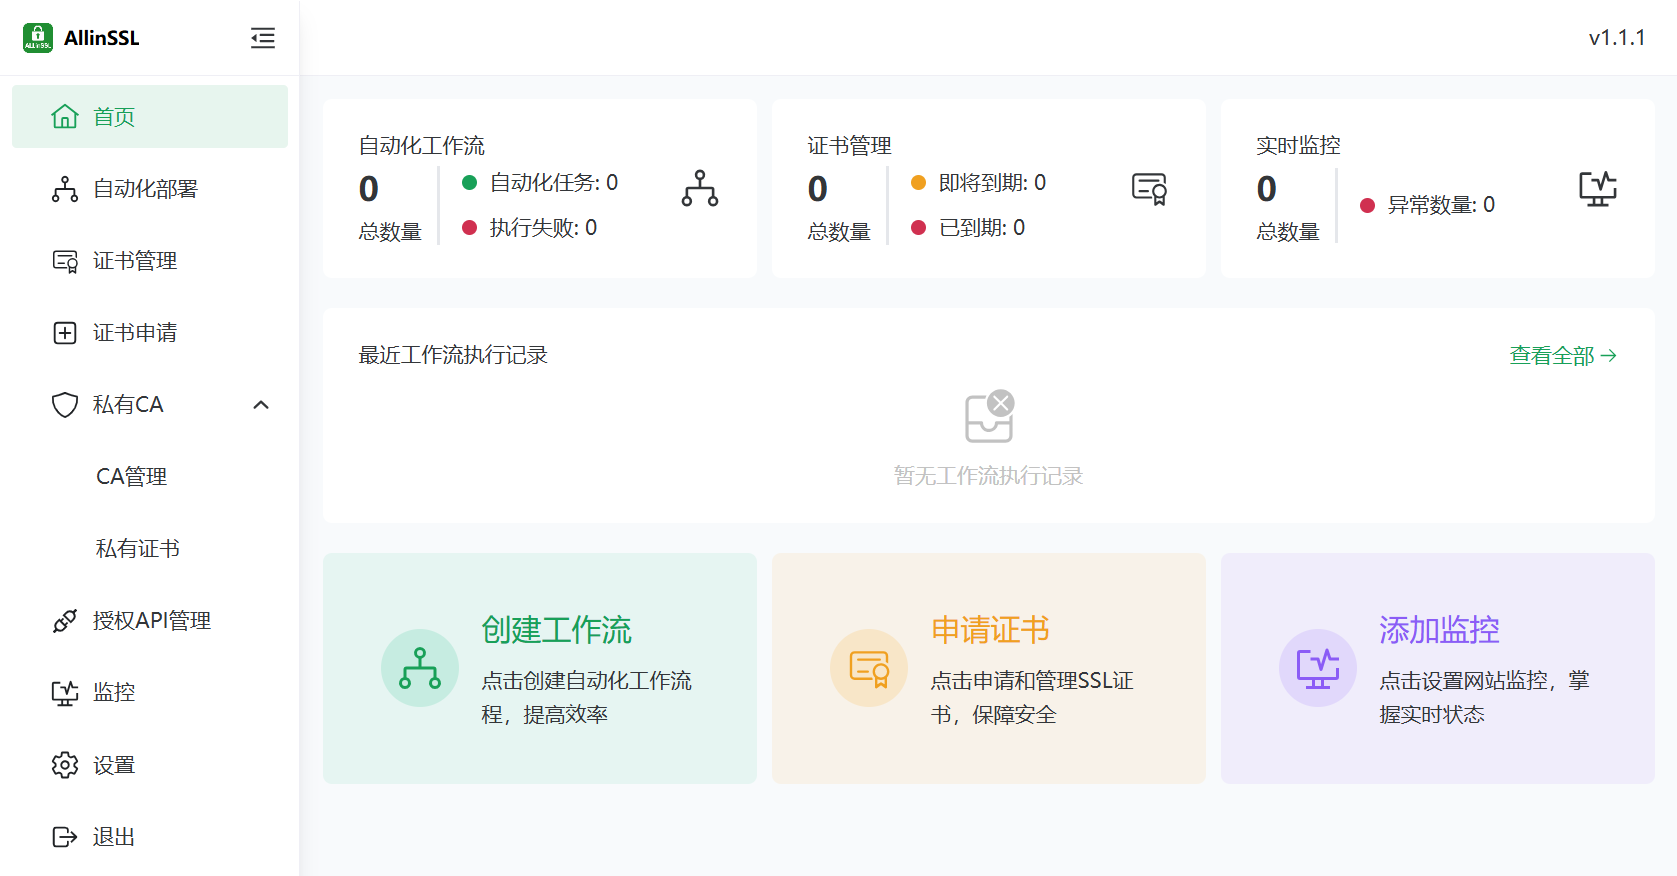Screen dimensions: 1677x876
Task: Click the 监控 monitor icon in sidebar
Action: click(x=65, y=693)
